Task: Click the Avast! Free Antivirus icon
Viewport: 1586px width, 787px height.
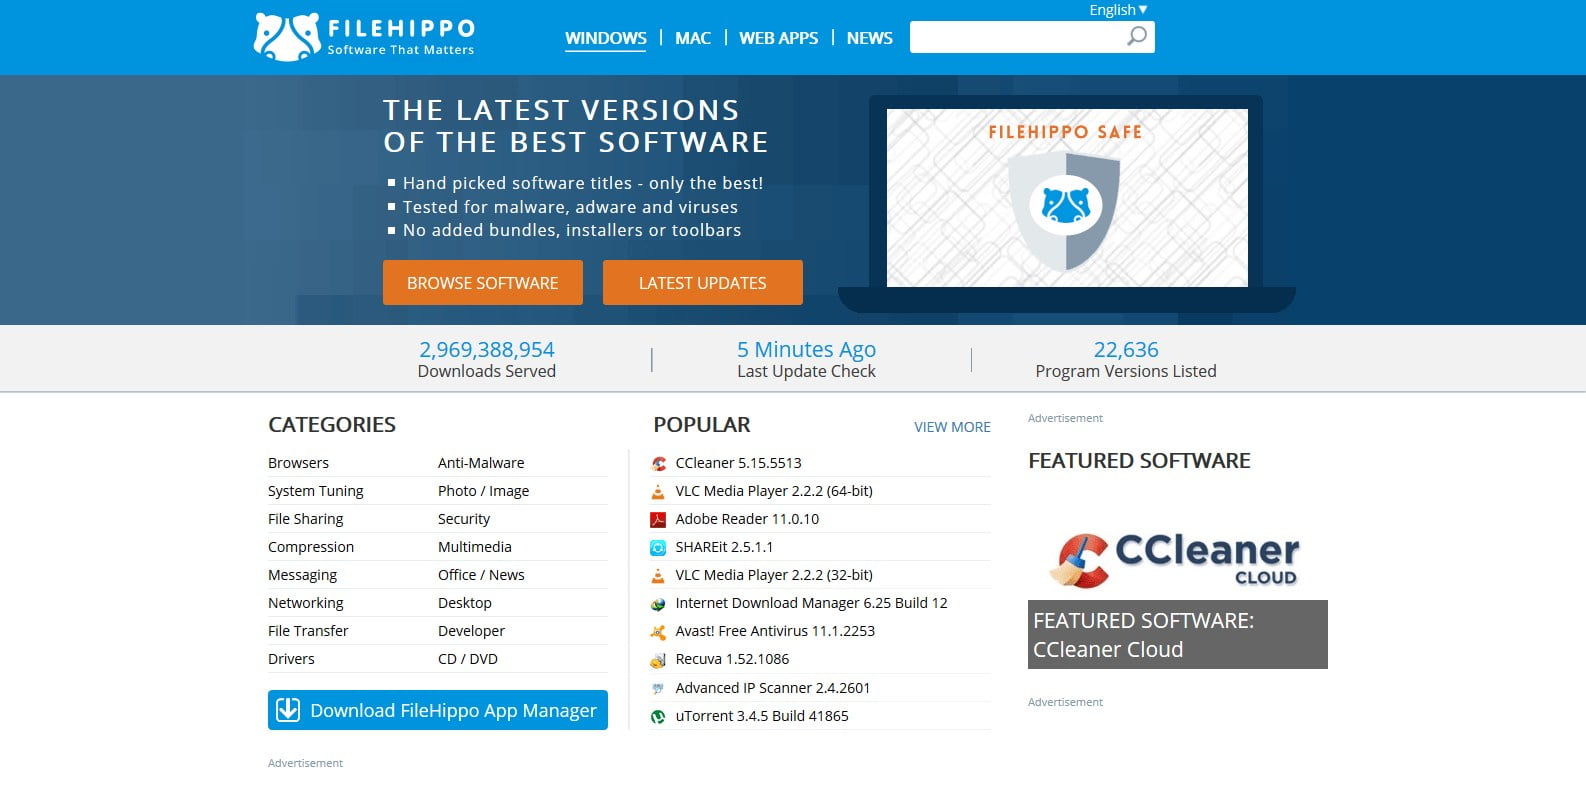Action: tap(658, 631)
